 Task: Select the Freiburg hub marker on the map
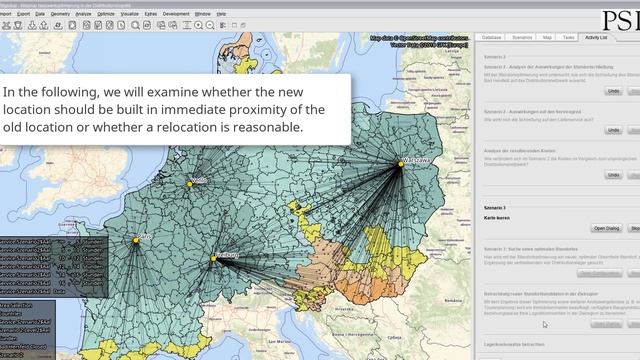pyautogui.click(x=213, y=258)
